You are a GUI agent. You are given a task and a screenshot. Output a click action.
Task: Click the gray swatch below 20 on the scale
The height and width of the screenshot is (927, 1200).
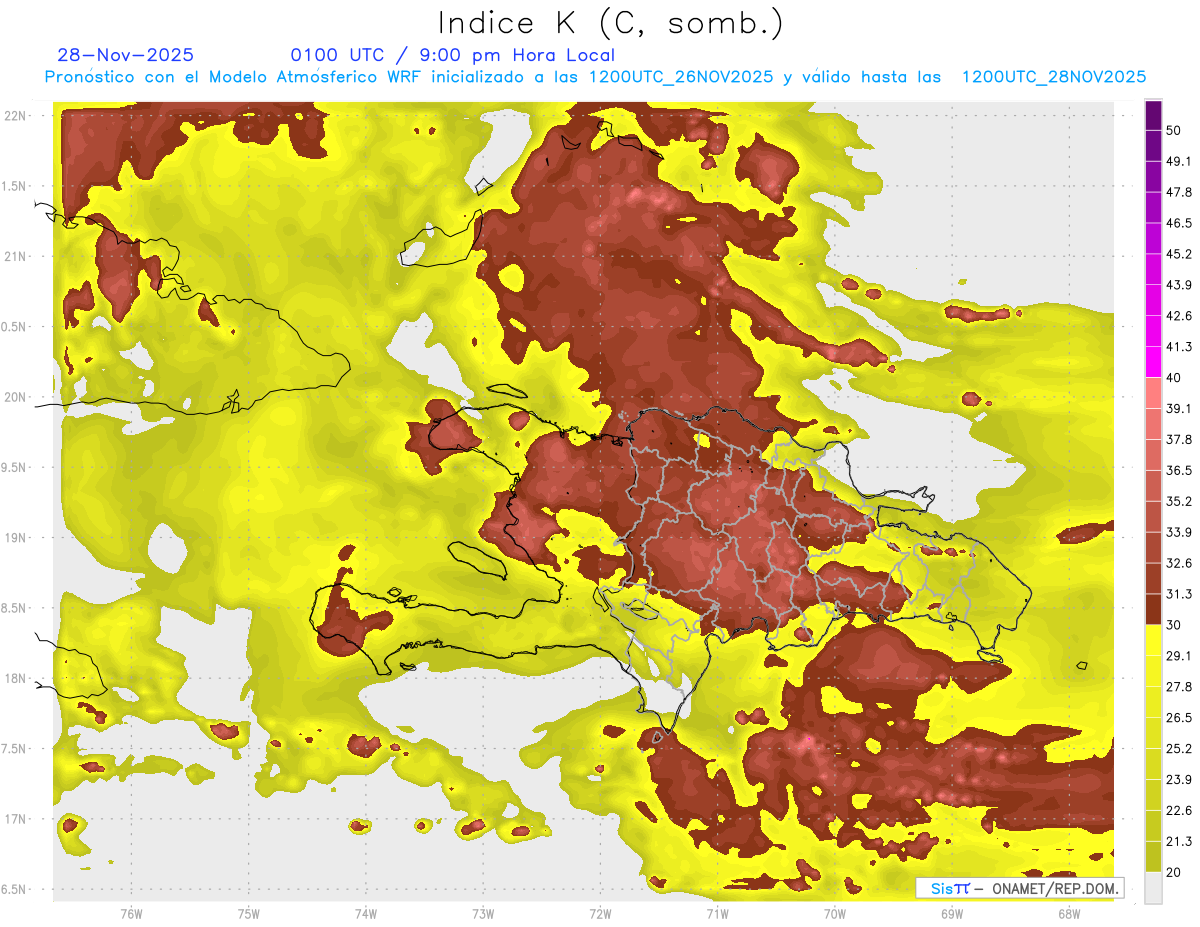click(1153, 887)
